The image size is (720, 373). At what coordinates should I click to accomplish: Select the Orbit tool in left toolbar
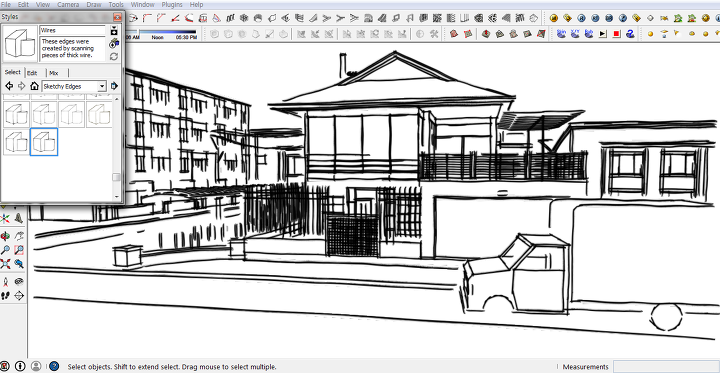click(x=6, y=237)
